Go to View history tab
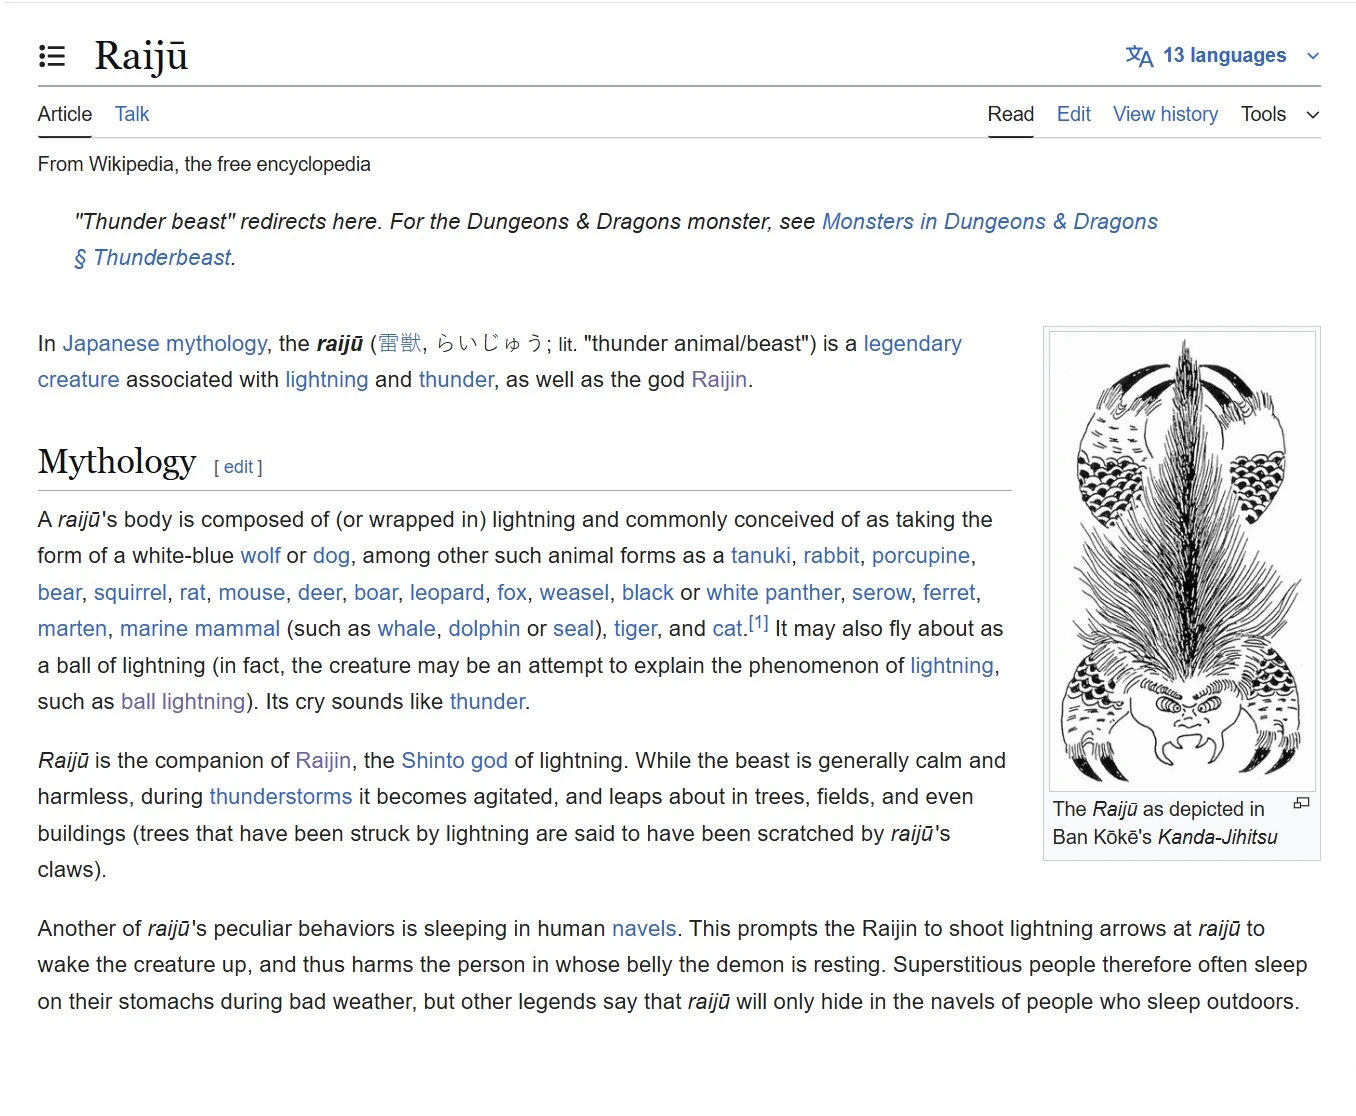 tap(1166, 114)
